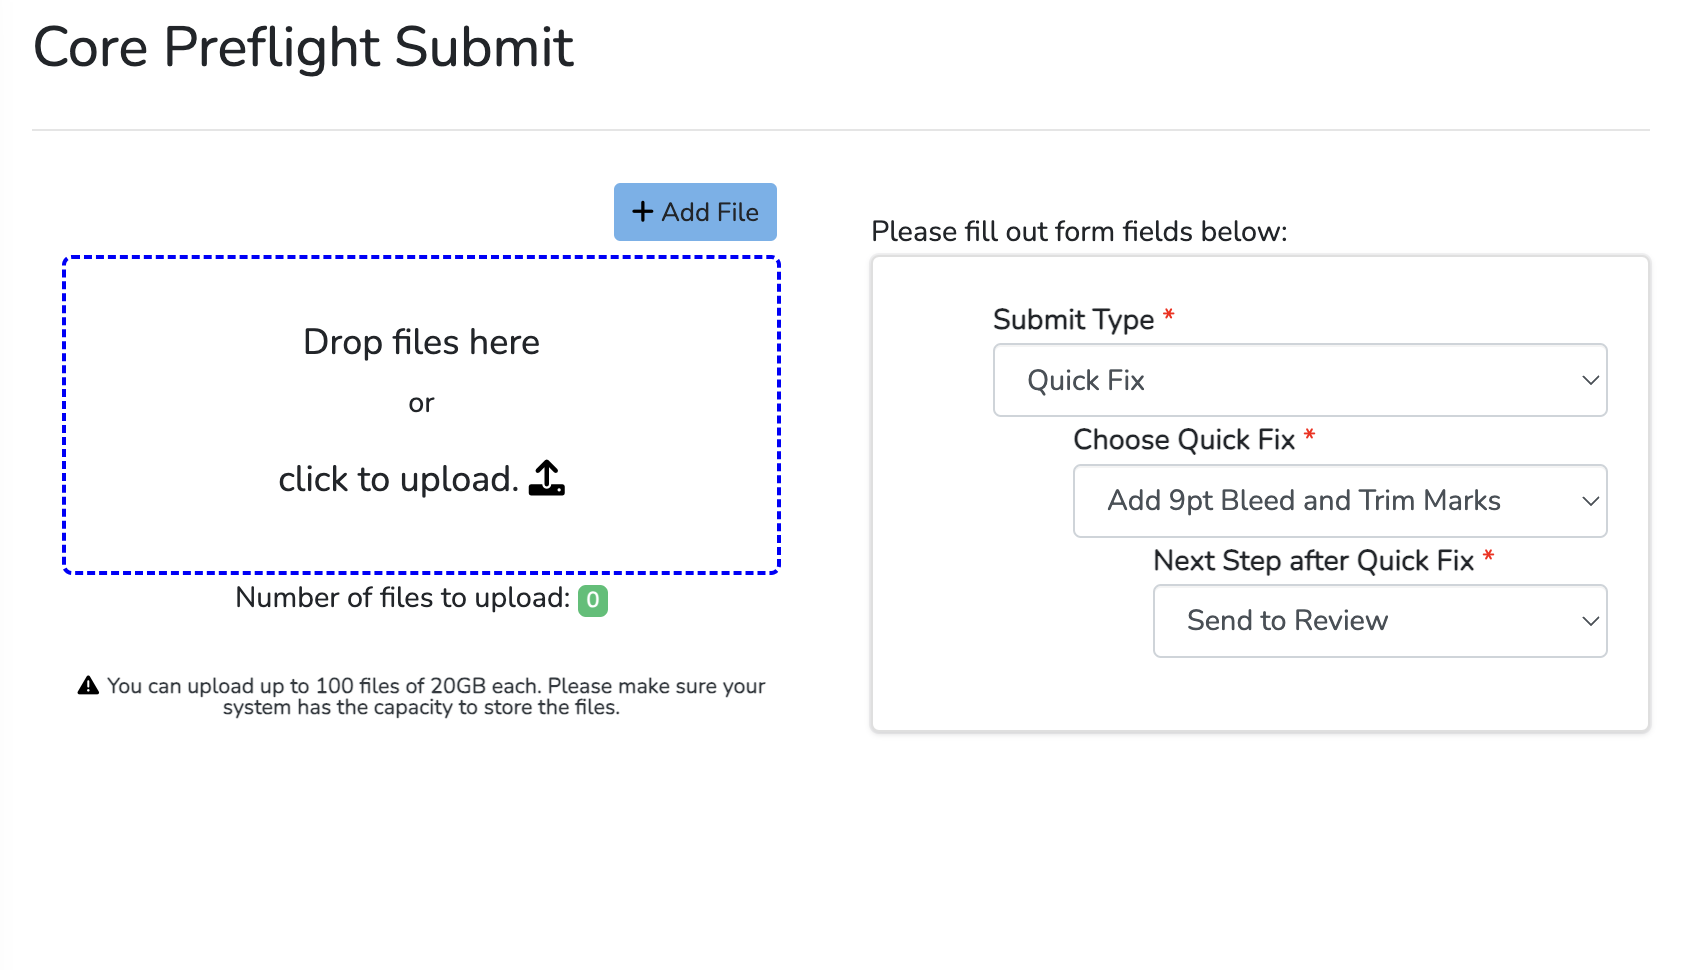The image size is (1686, 970).
Task: Click the upload arrow icon in drop zone
Action: click(x=546, y=479)
